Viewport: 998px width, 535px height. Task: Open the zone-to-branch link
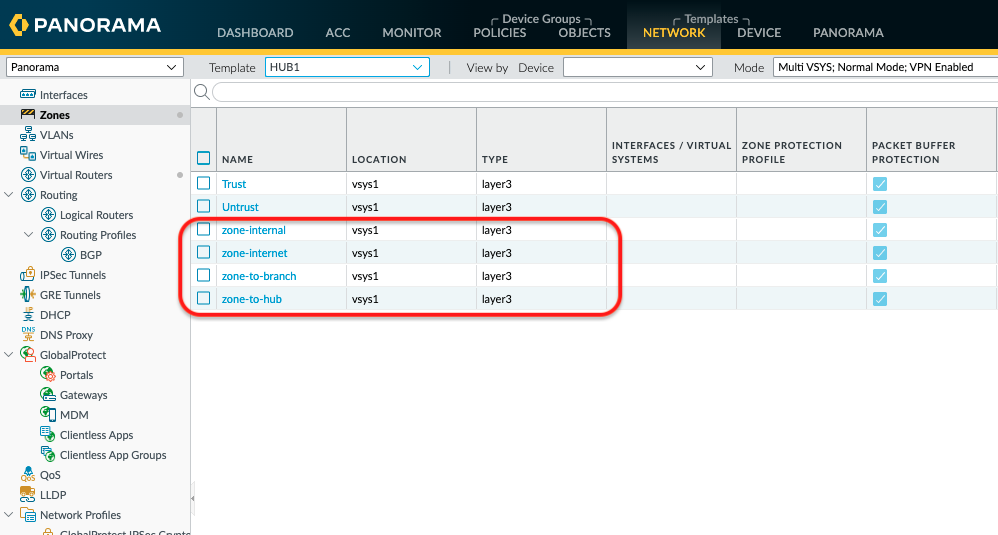click(x=259, y=275)
